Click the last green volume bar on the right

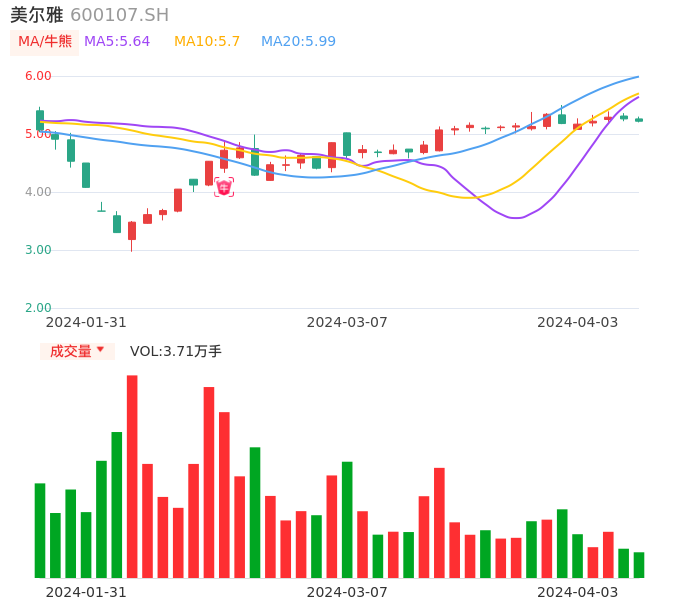point(639,565)
